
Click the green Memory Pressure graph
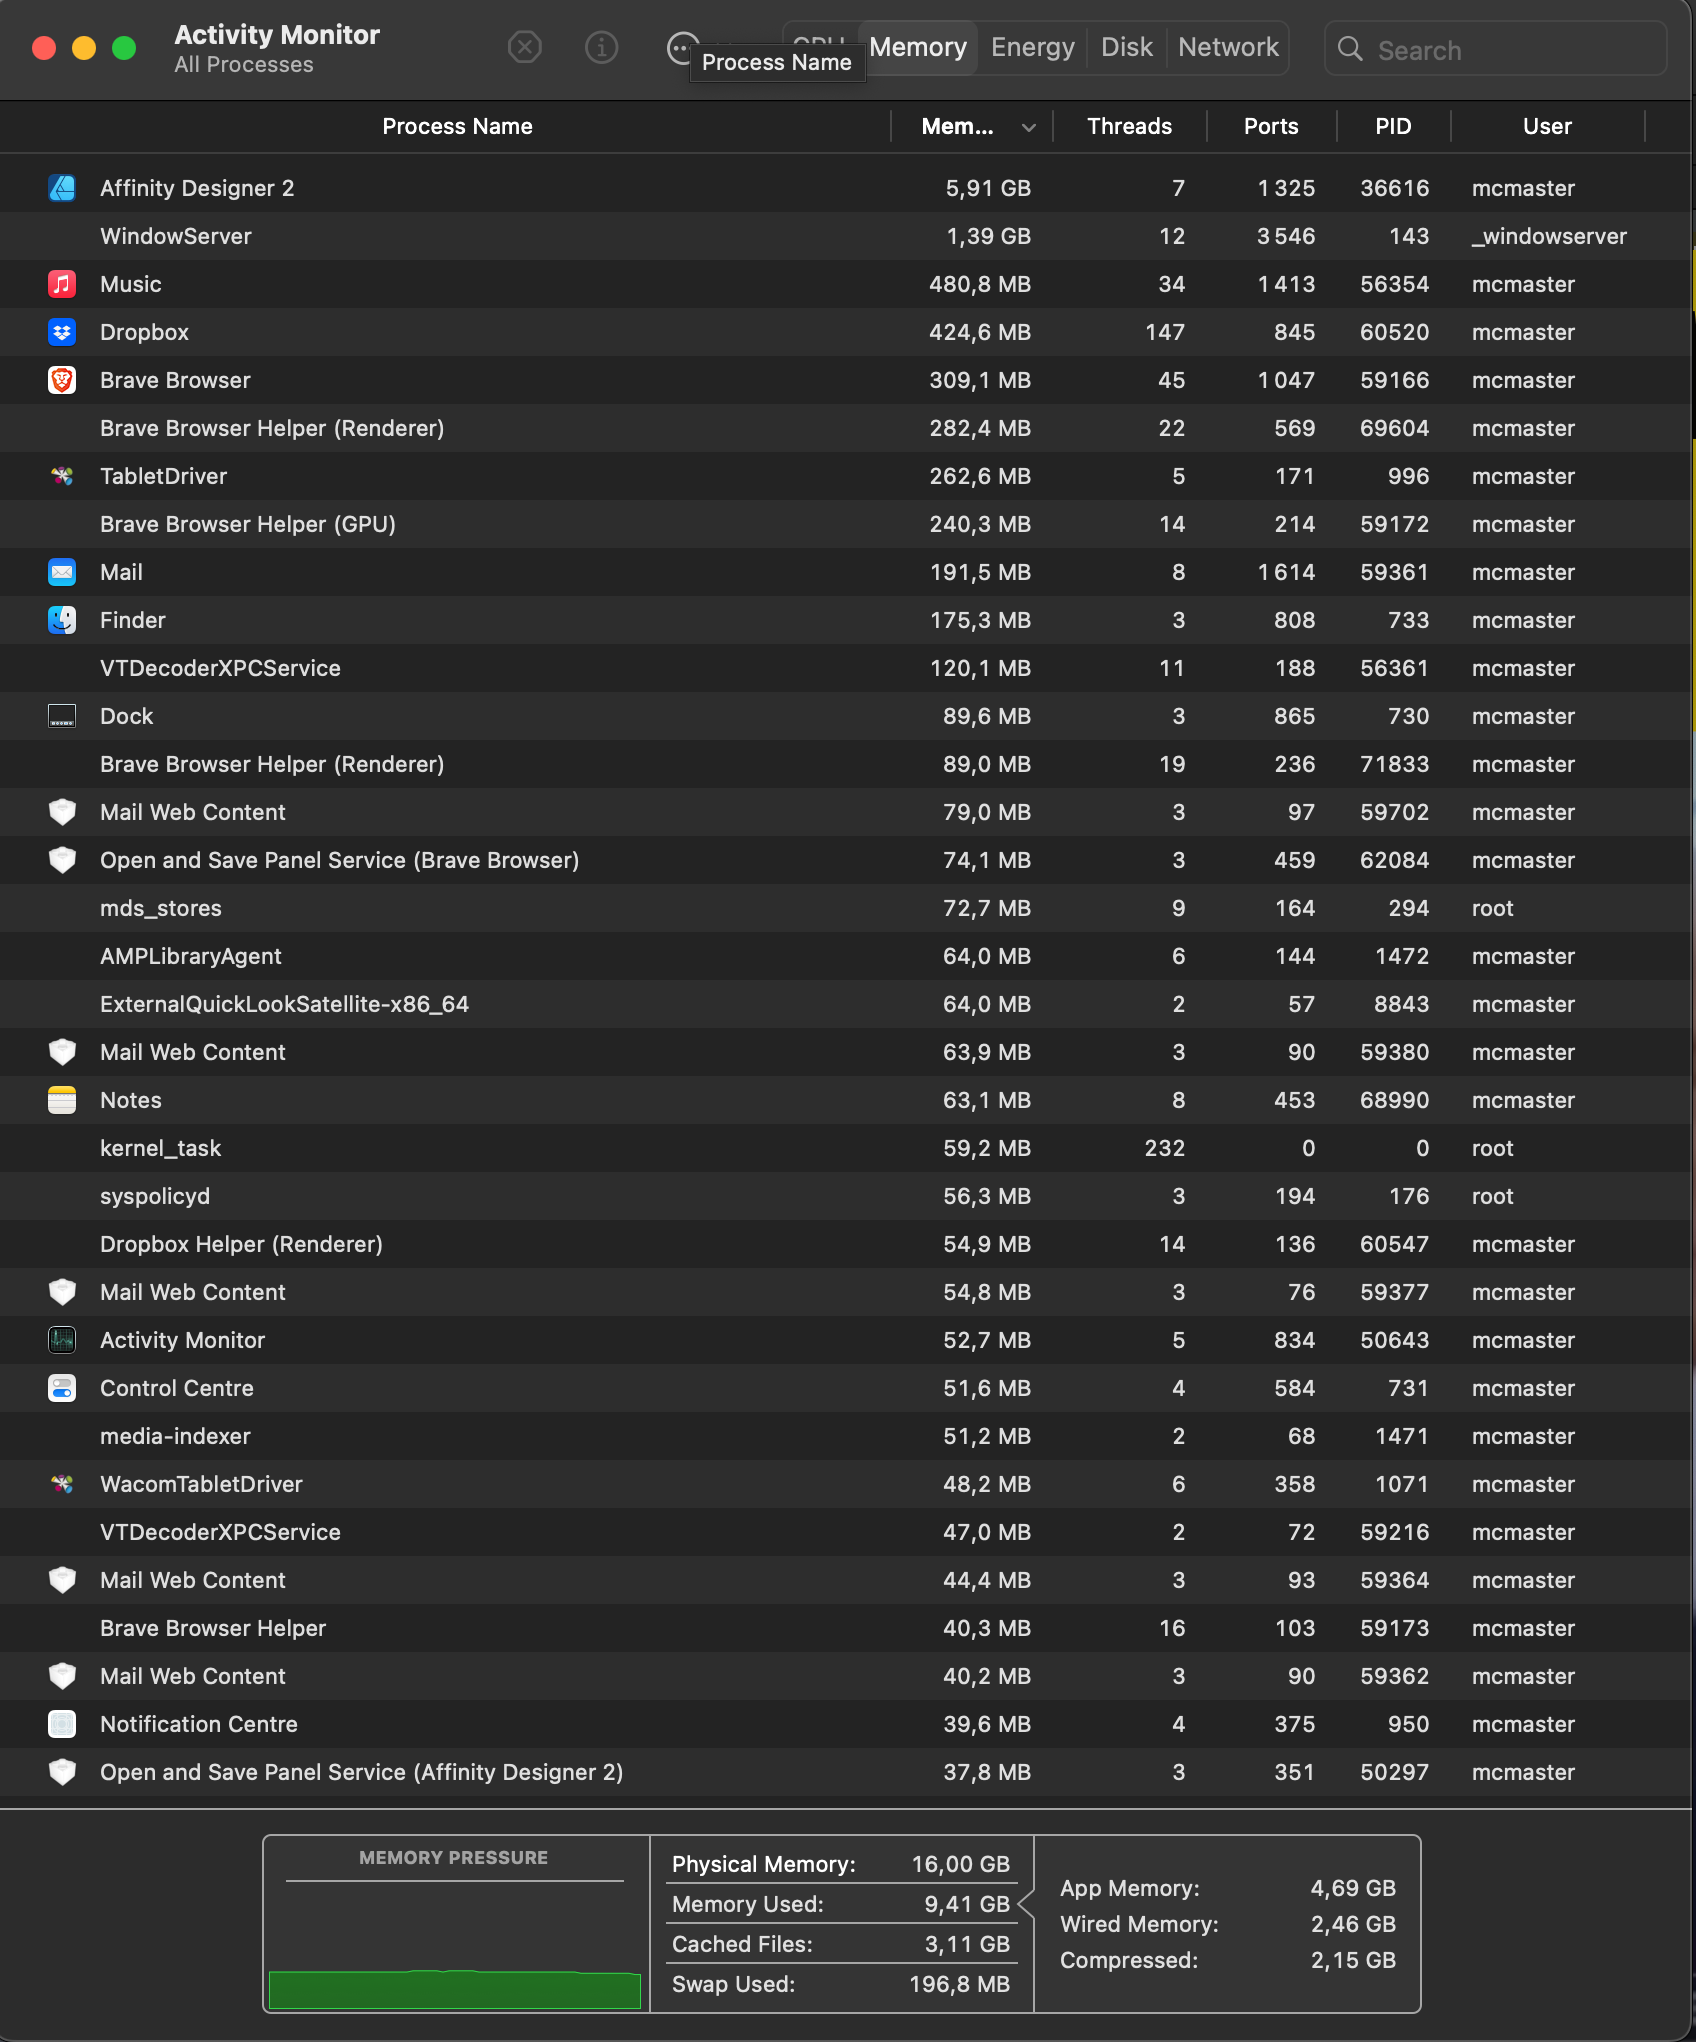coord(454,1988)
